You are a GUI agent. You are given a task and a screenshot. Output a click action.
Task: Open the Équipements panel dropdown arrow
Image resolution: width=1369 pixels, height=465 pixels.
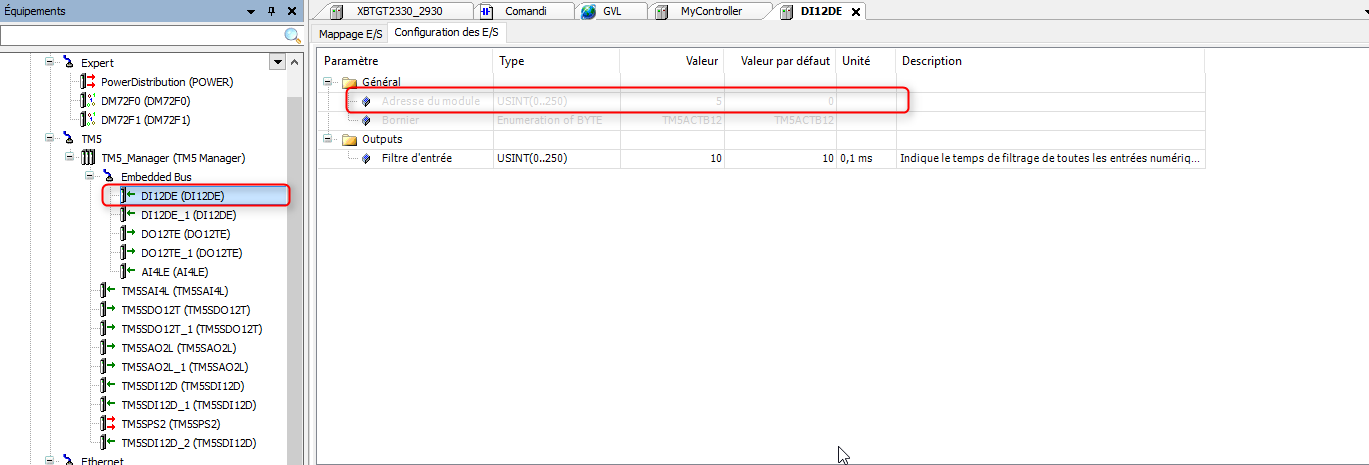(x=251, y=11)
